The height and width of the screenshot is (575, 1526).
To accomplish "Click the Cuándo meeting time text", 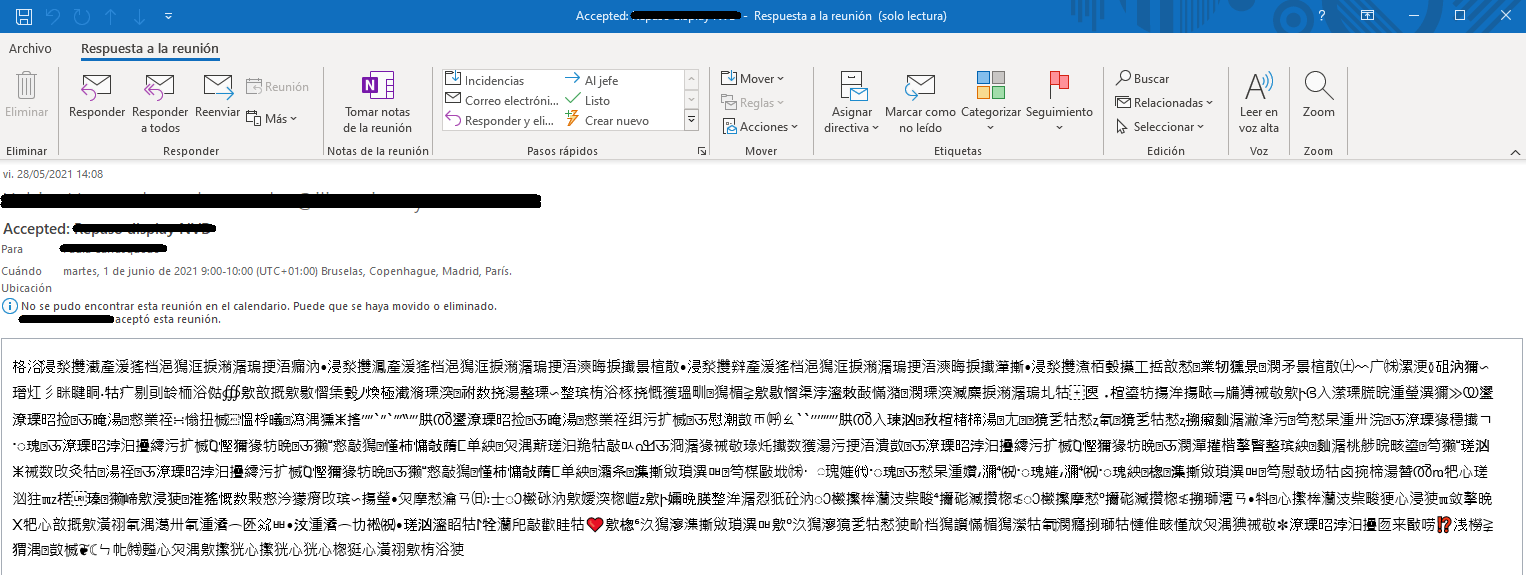I will tap(286, 271).
